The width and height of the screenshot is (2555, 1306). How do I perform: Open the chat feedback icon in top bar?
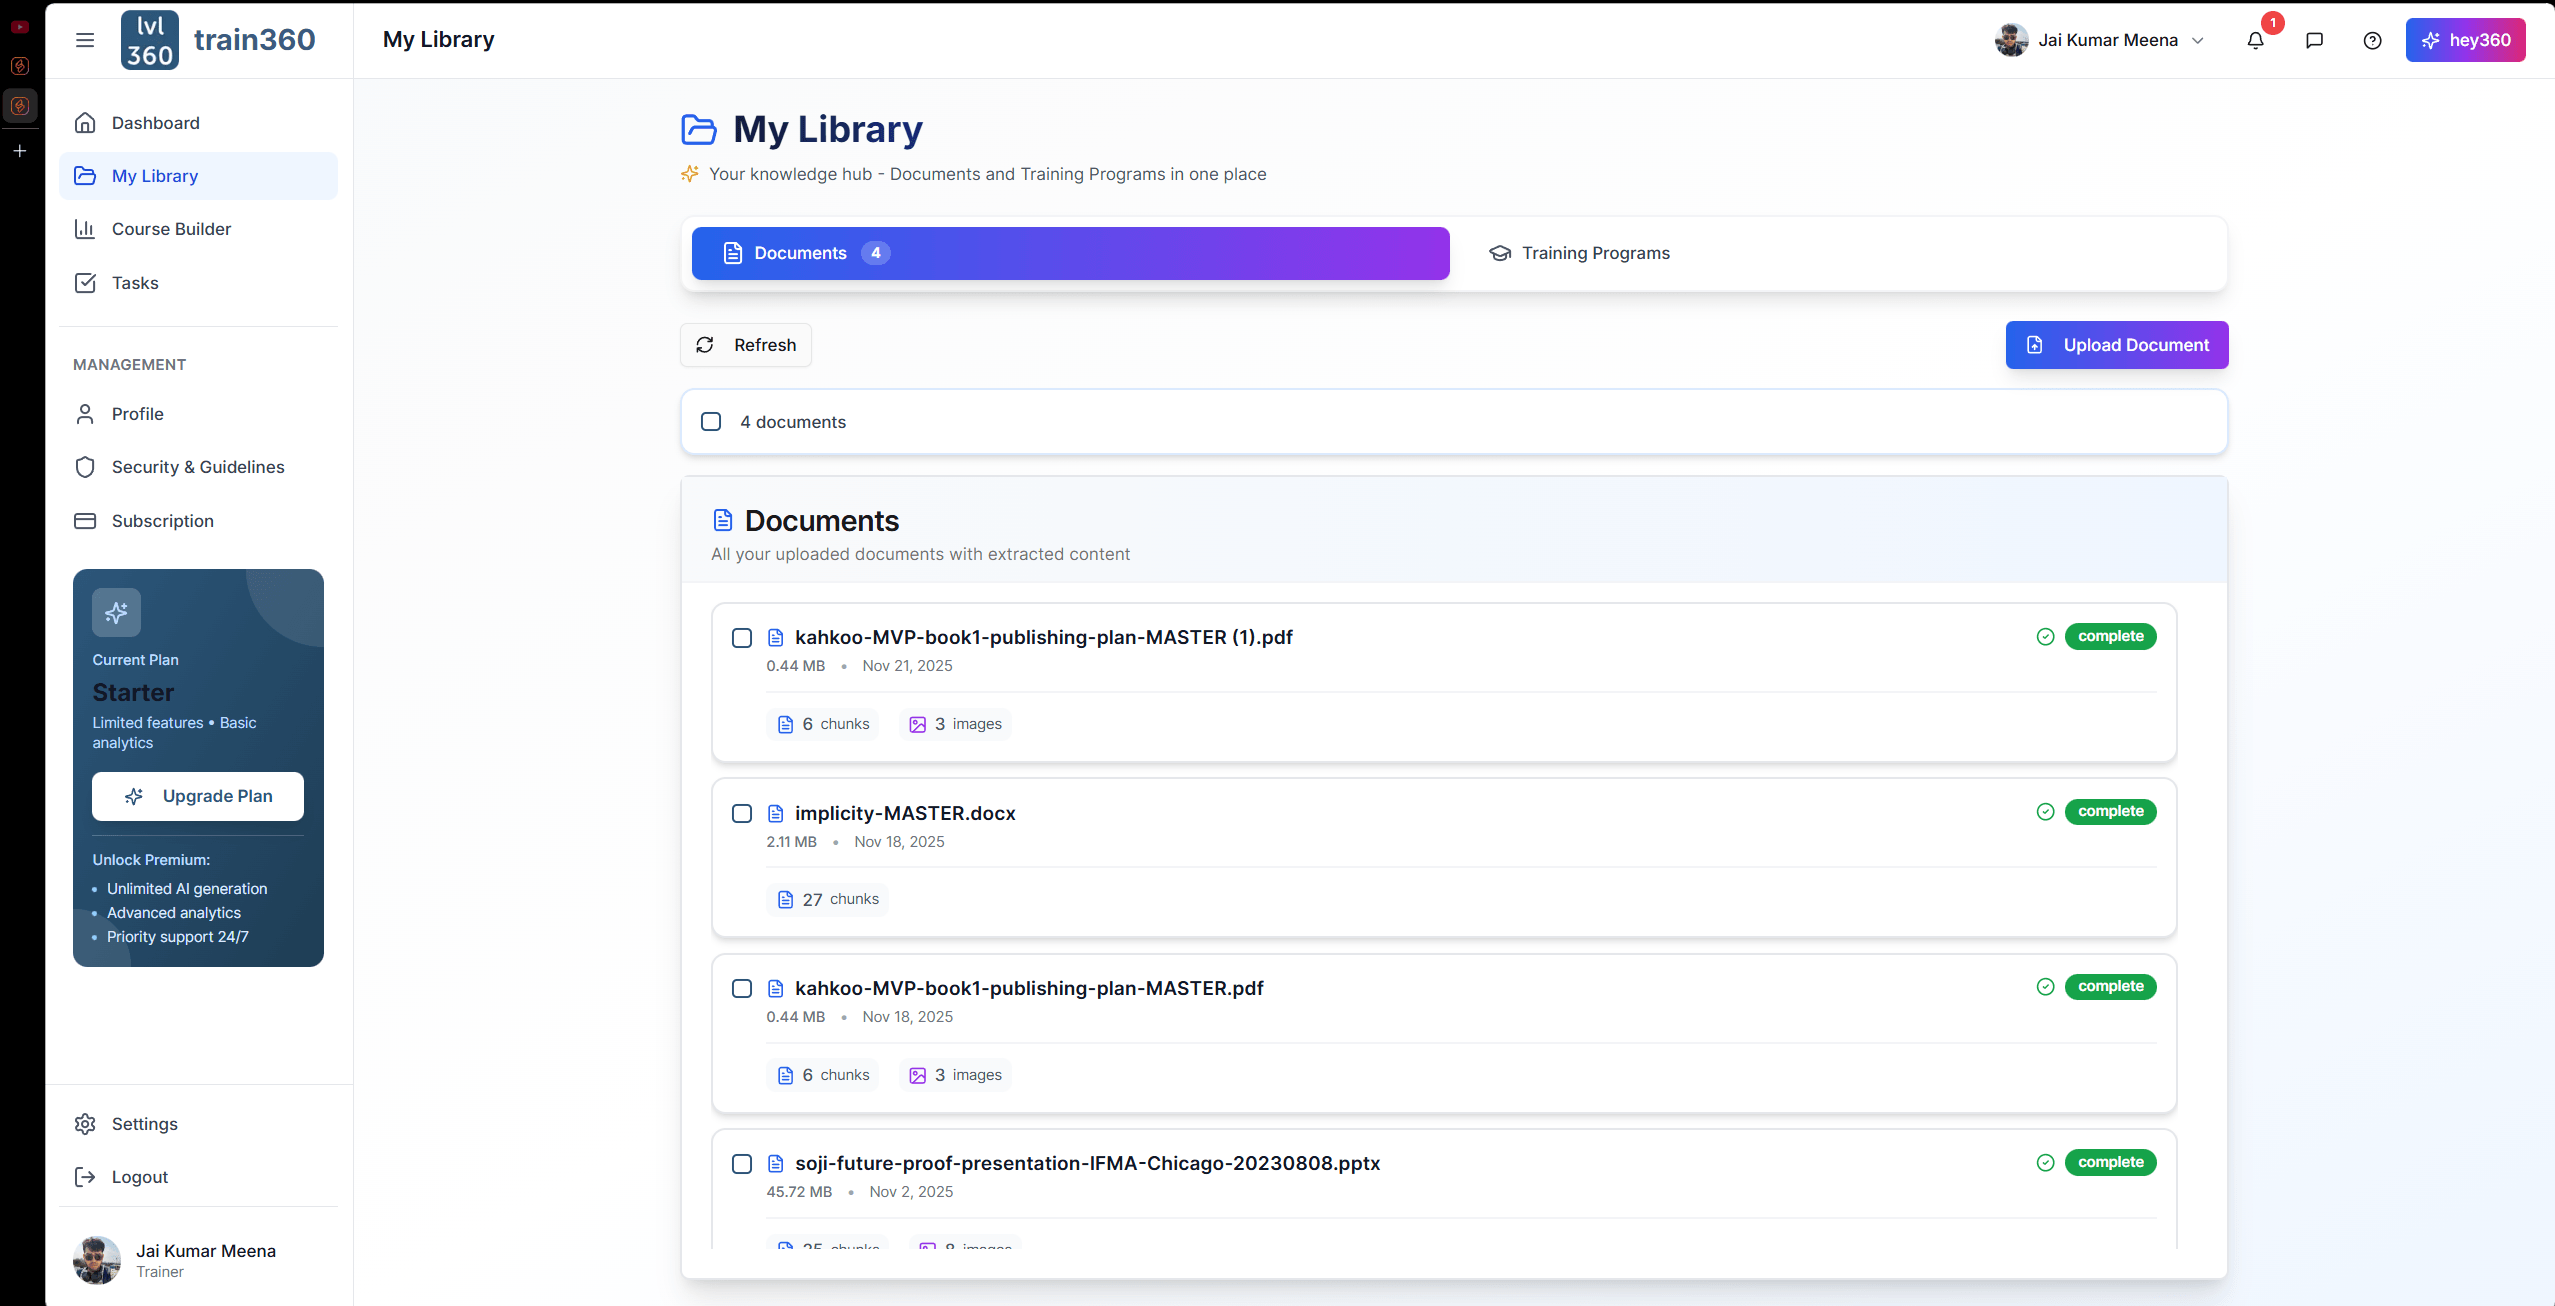[x=2315, y=40]
